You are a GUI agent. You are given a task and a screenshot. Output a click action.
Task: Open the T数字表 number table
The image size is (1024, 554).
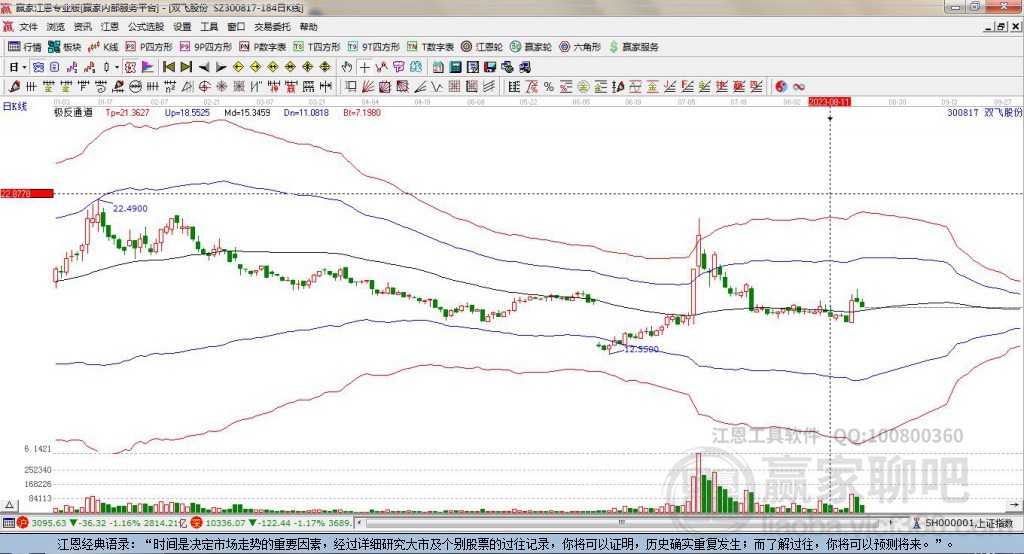(431, 47)
